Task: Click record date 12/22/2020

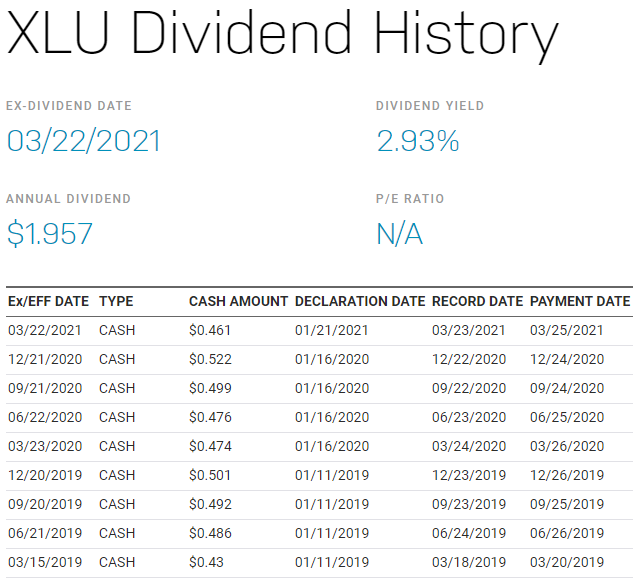Action: click(x=469, y=359)
